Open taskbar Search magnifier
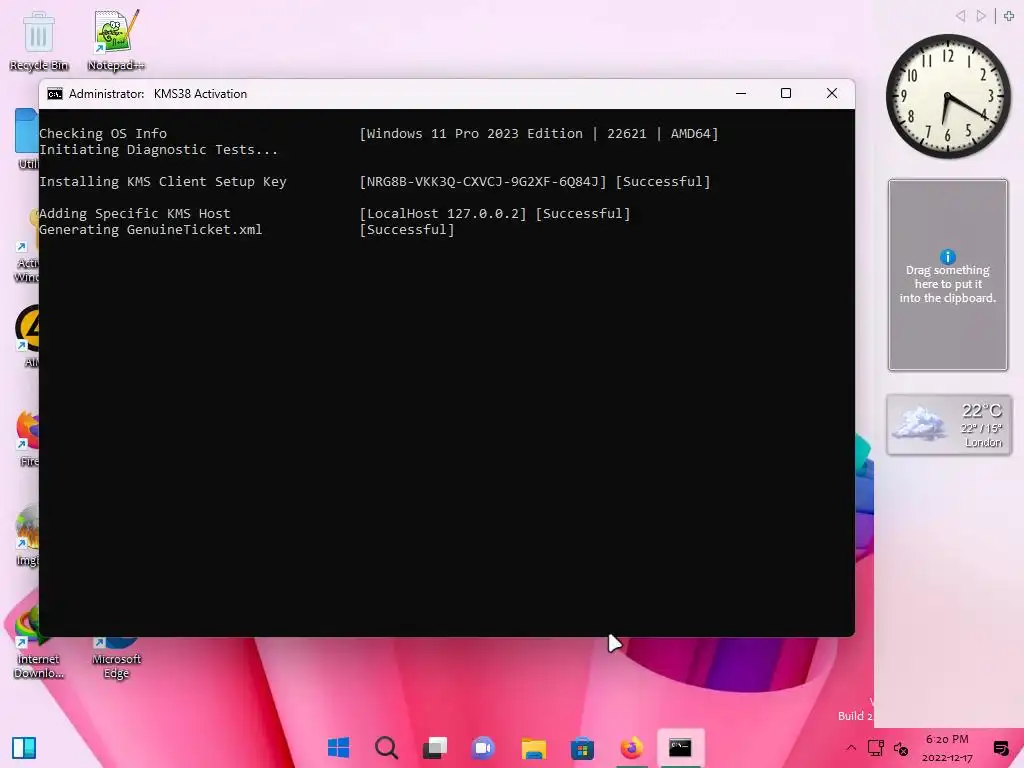The image size is (1024, 768). pyautogui.click(x=387, y=748)
